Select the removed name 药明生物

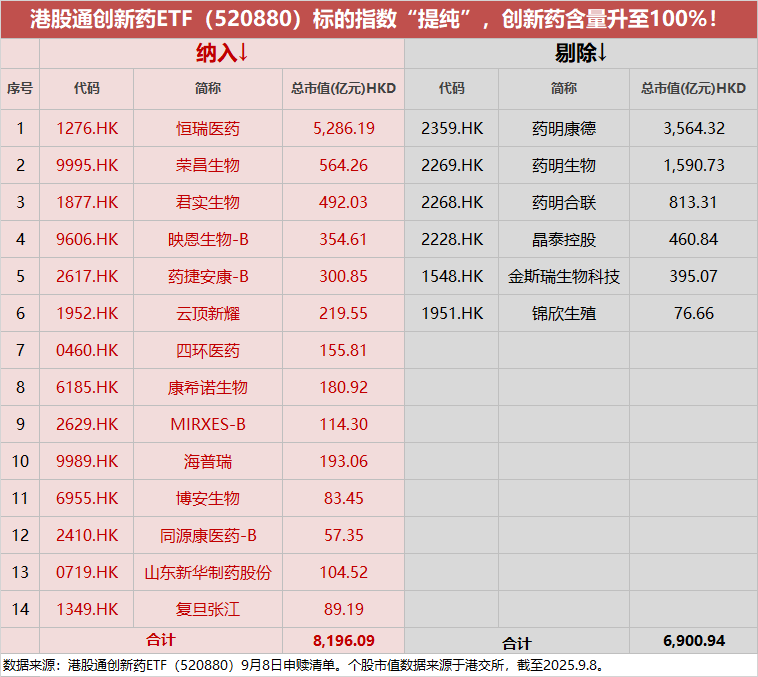564,165
